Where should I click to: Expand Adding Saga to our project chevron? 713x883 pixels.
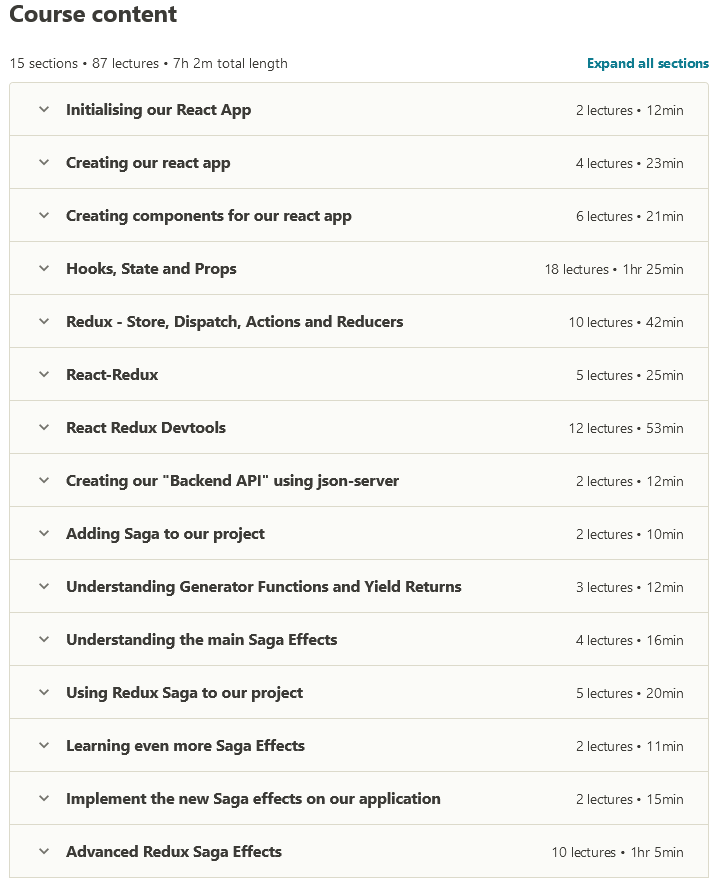tap(44, 534)
